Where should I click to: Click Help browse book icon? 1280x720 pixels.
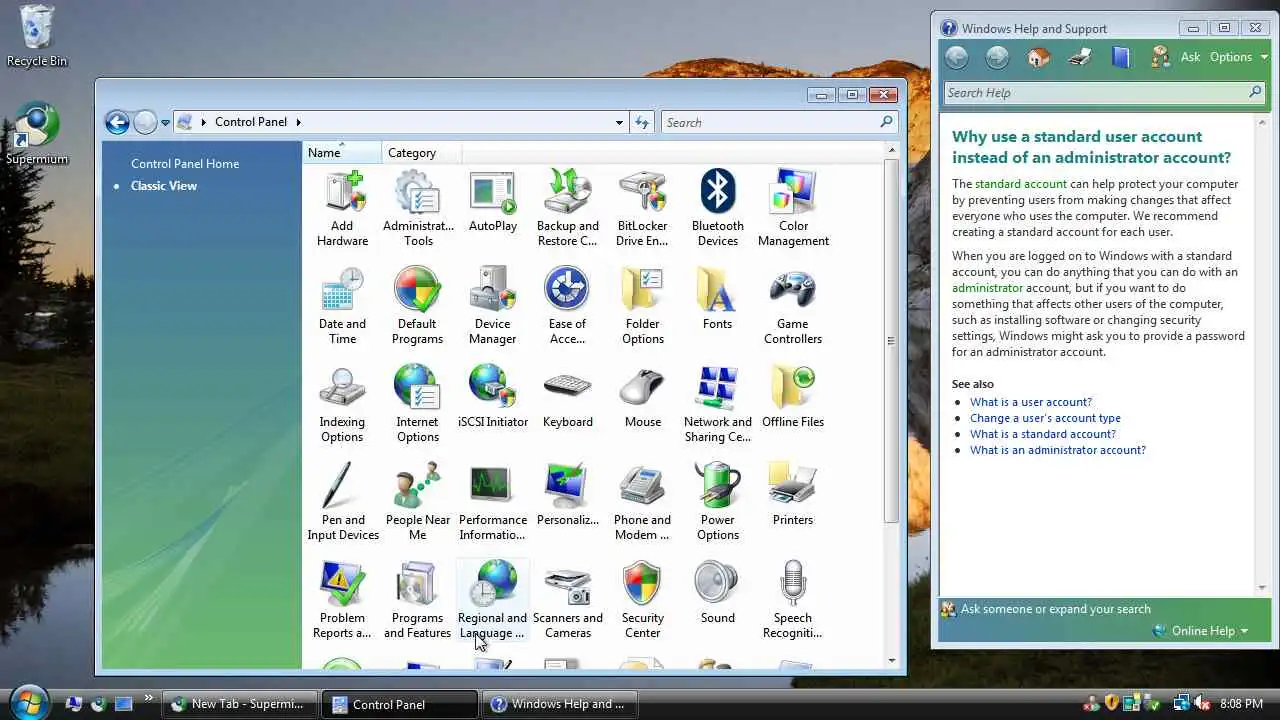click(1121, 57)
